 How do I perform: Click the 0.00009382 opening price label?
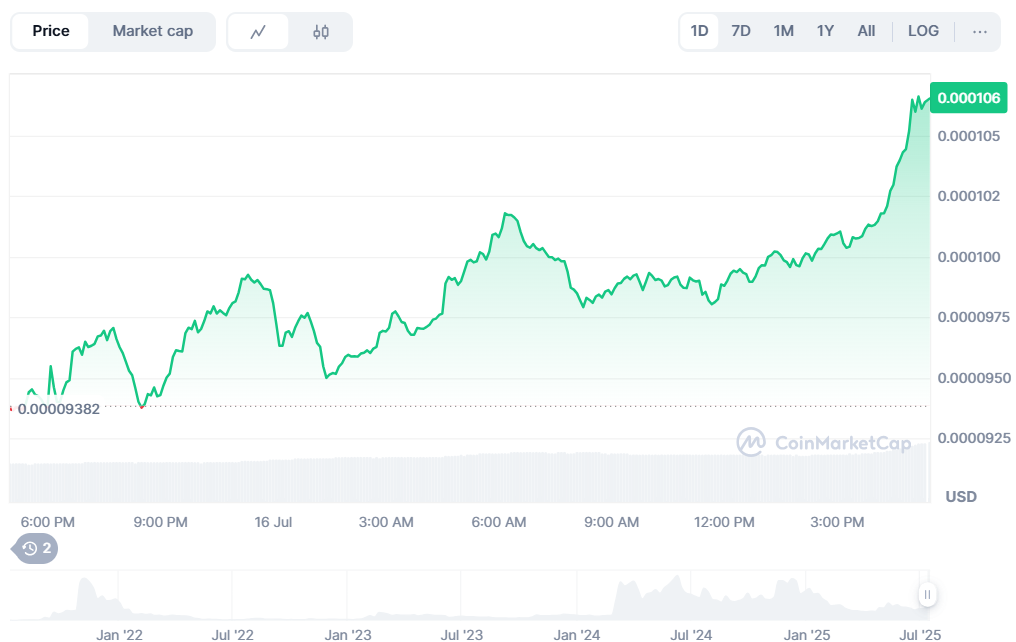tap(59, 408)
